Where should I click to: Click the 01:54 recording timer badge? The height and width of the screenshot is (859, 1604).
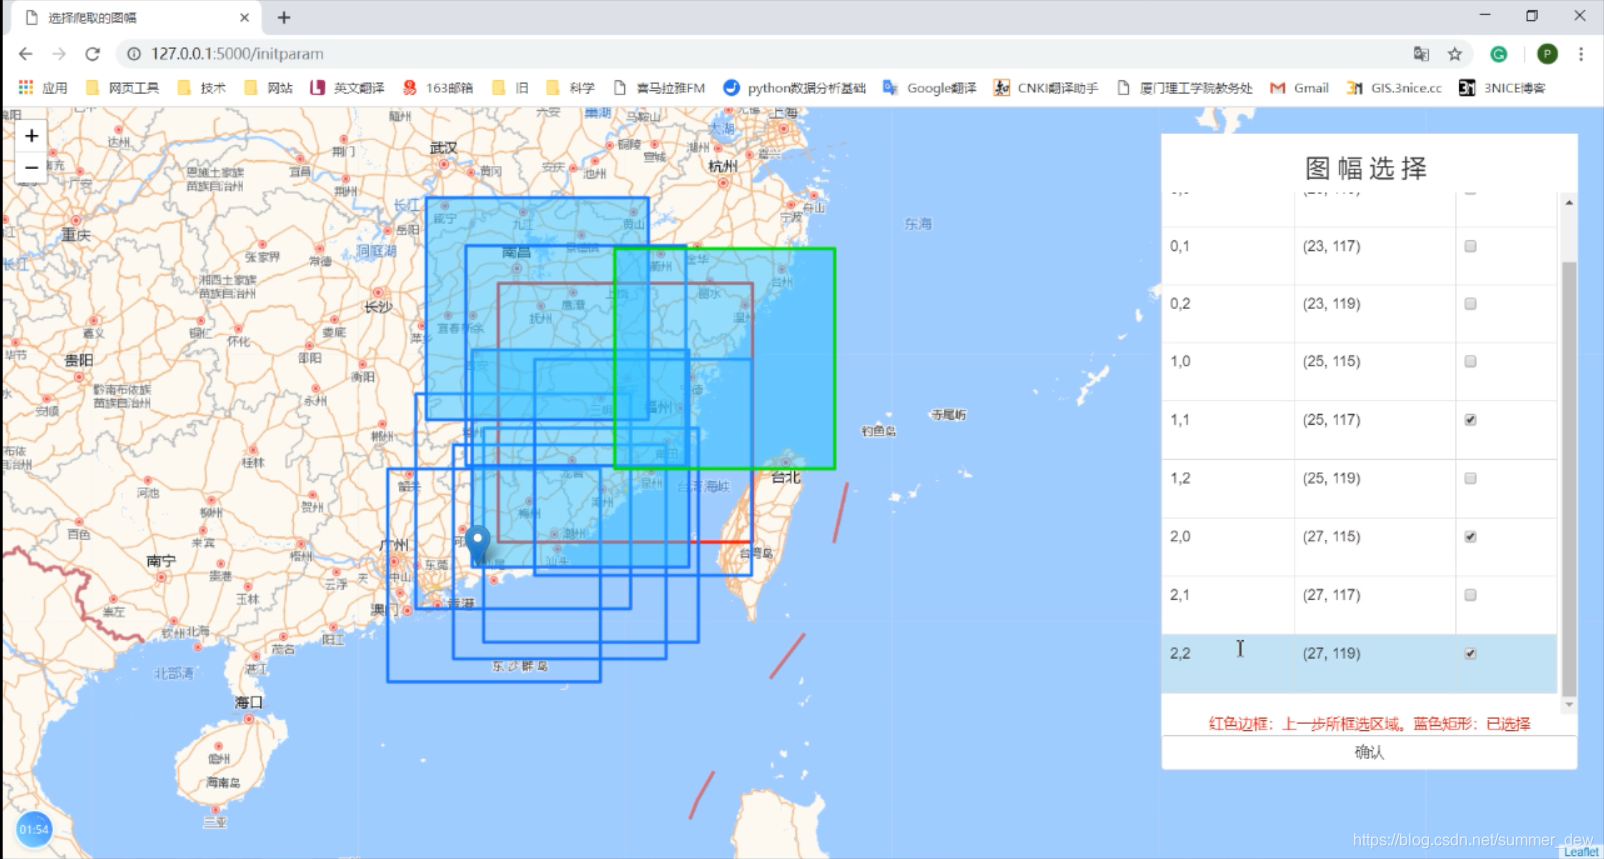click(x=34, y=829)
